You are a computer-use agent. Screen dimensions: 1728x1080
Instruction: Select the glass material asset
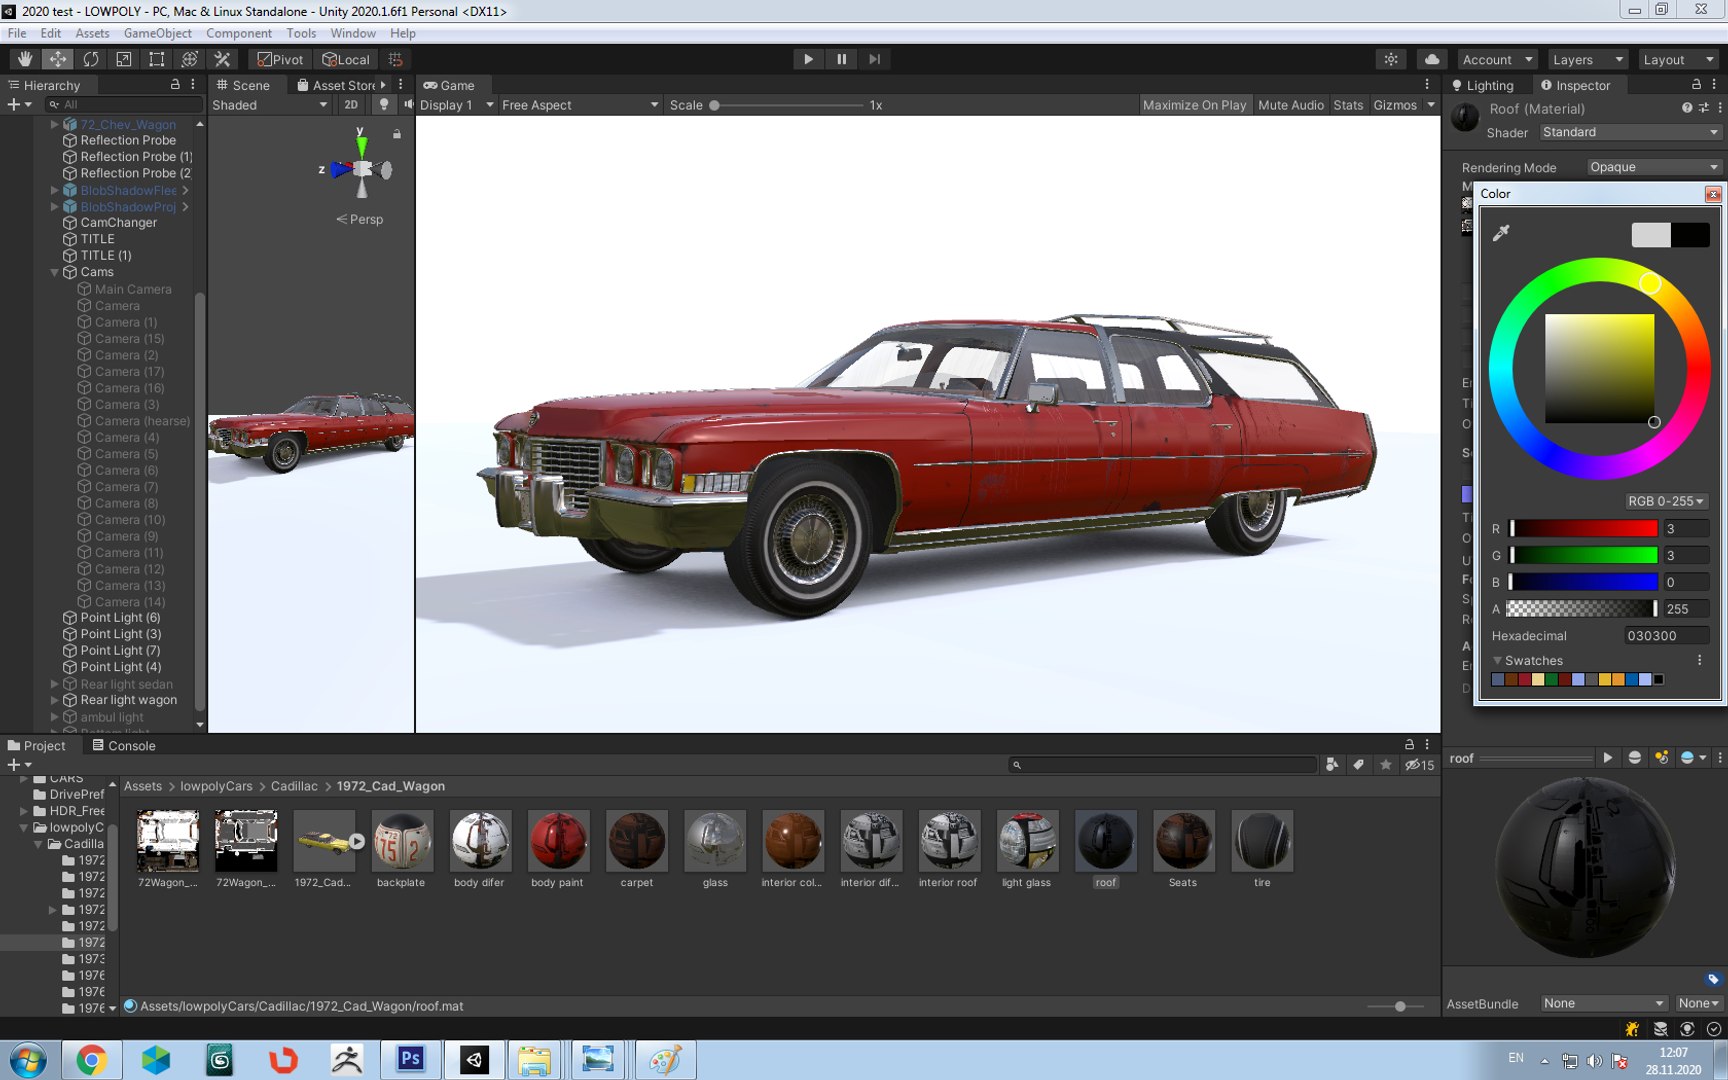point(715,849)
